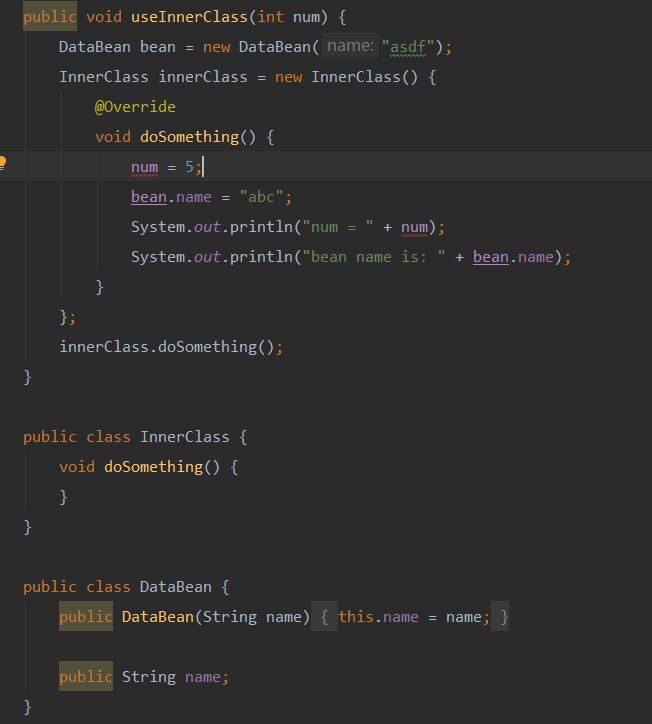Click the useInnerClass method name
The width and height of the screenshot is (652, 724).
(189, 17)
